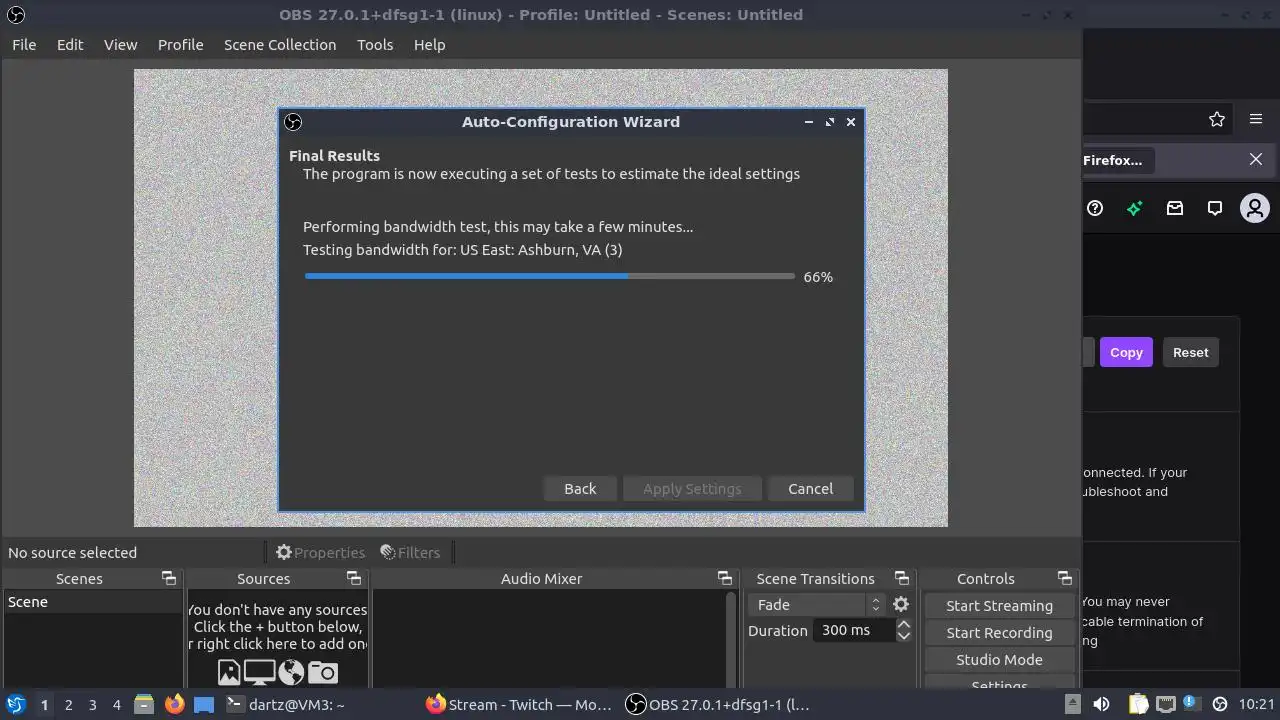Viewport: 1280px width, 720px height.
Task: Decrease transition duration with down arrow
Action: pos(904,636)
